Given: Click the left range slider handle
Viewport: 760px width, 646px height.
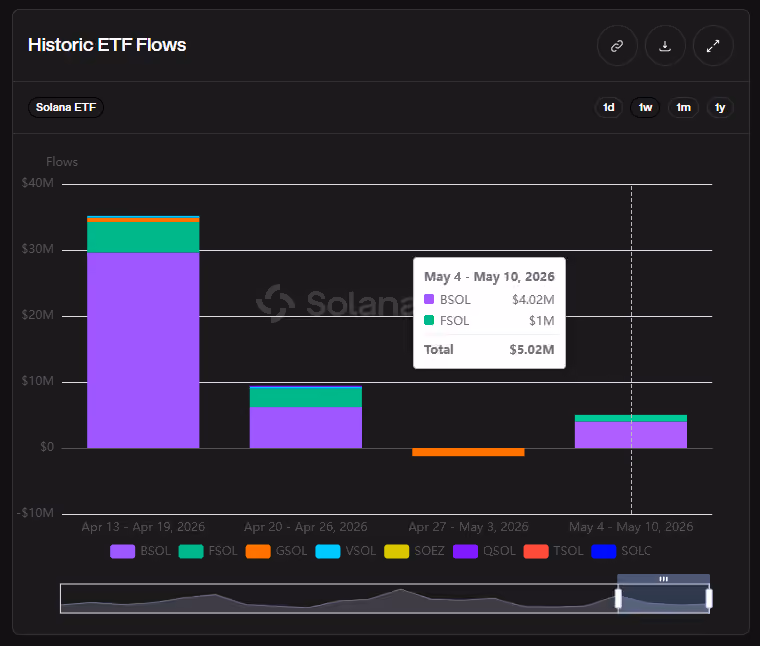Looking at the screenshot, I should (x=618, y=598).
